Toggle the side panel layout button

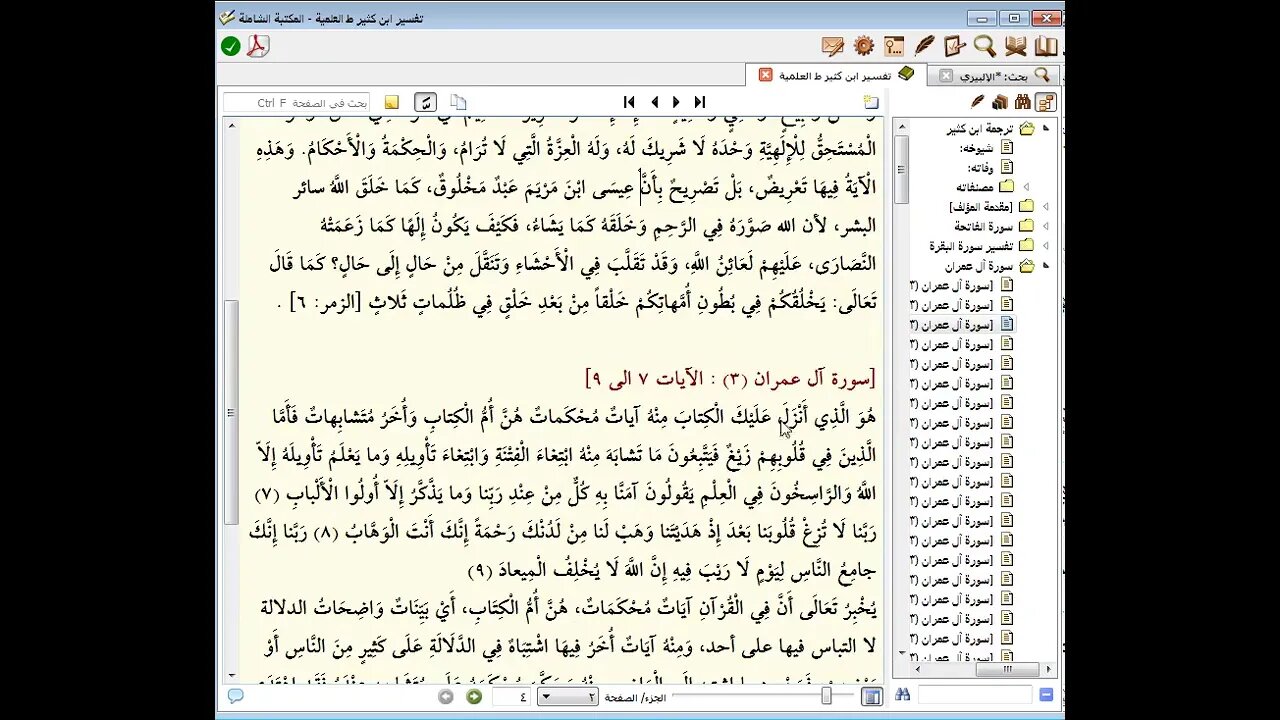click(x=872, y=696)
